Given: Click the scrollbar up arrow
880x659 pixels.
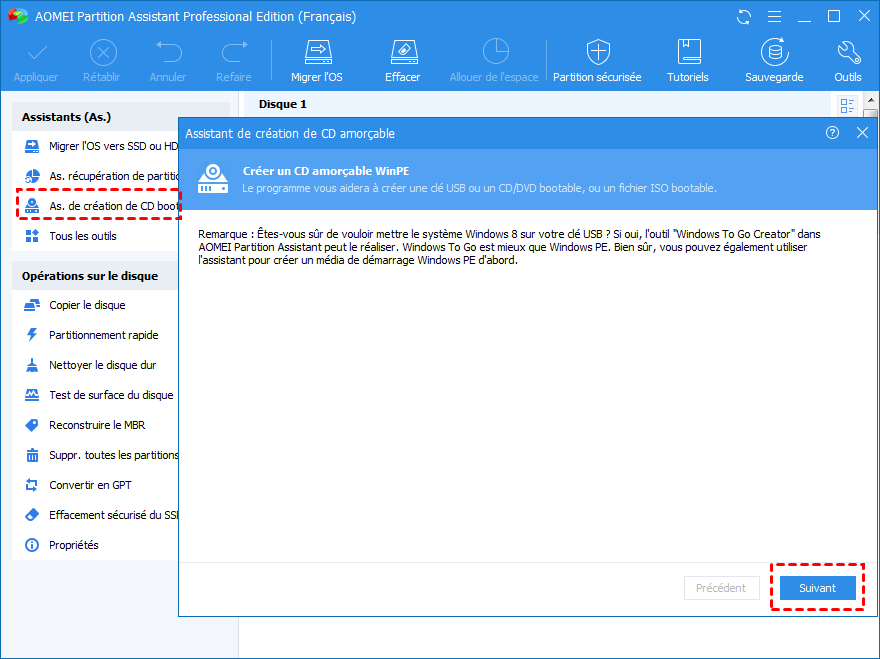Looking at the screenshot, I should (870, 100).
